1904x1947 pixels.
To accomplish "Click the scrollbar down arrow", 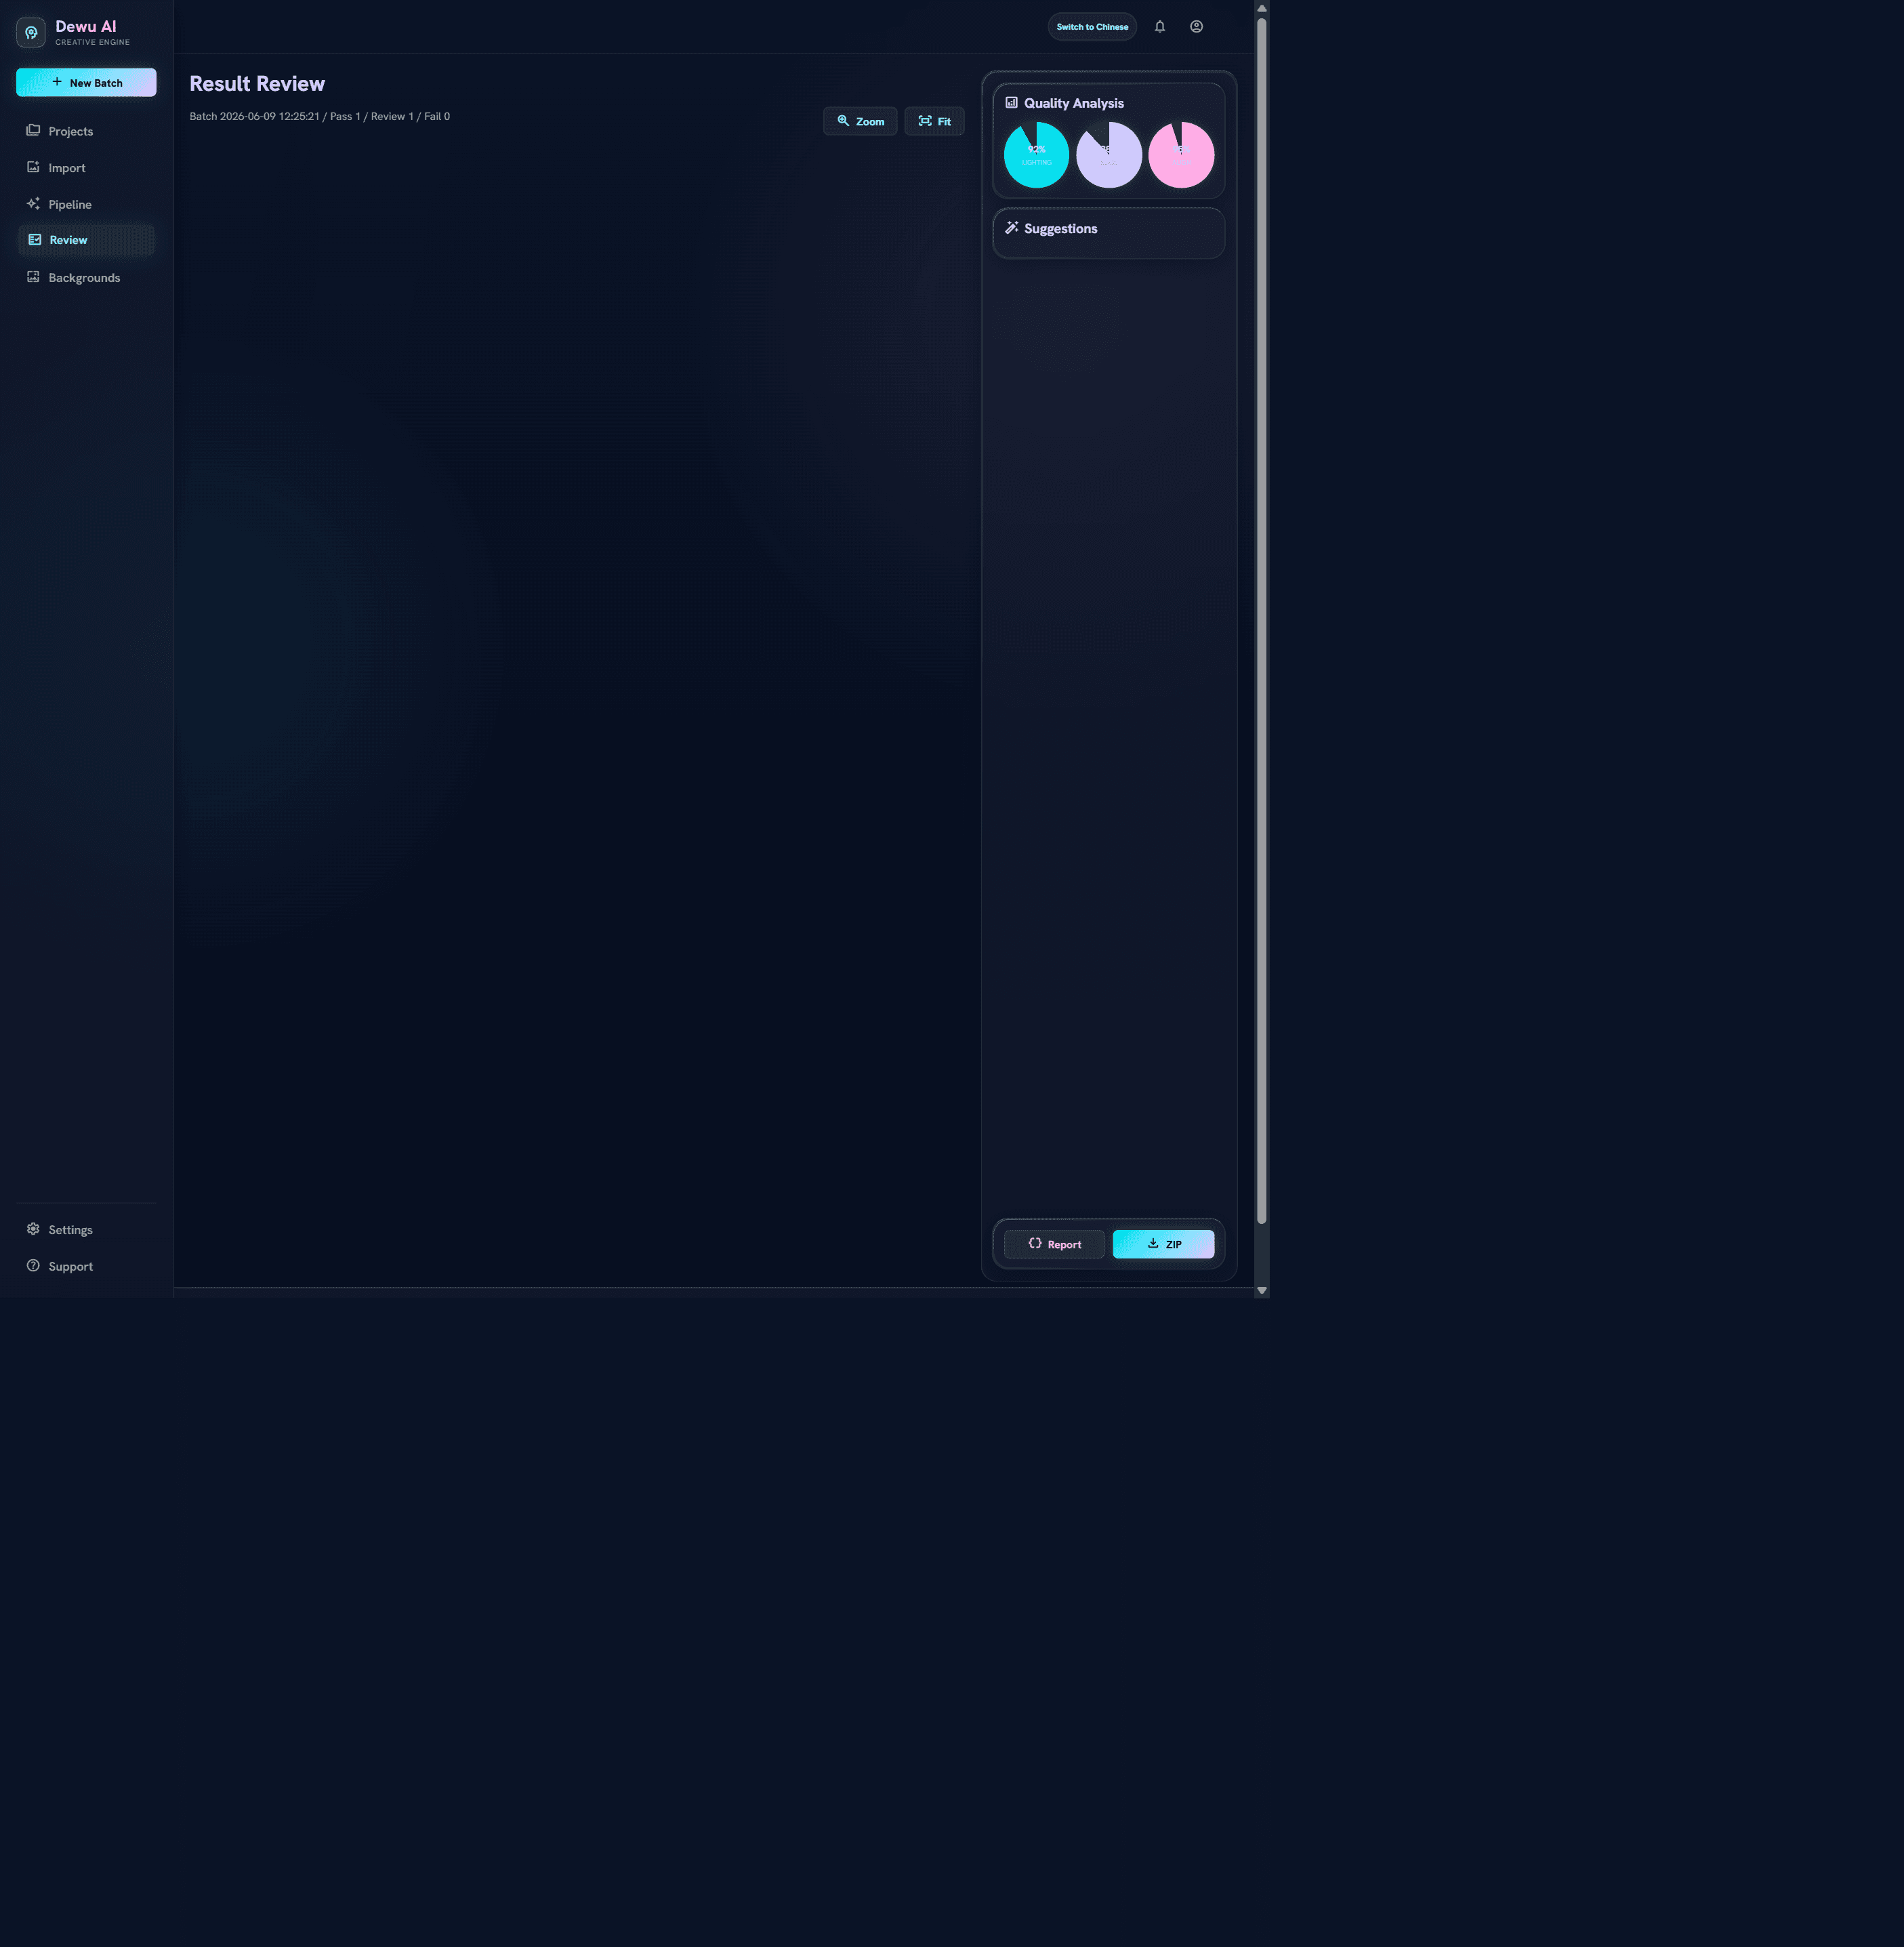I will pos(1261,1290).
